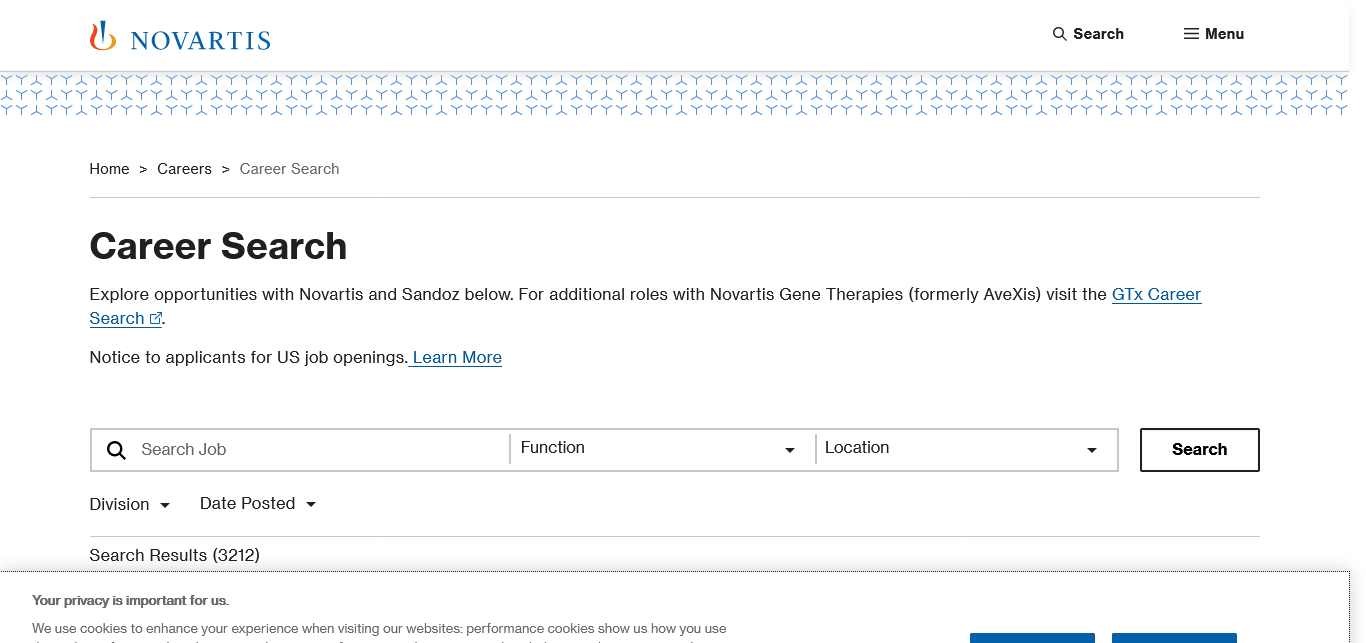Select the Careers breadcrumb link
The width and height of the screenshot is (1366, 643).
pos(184,169)
